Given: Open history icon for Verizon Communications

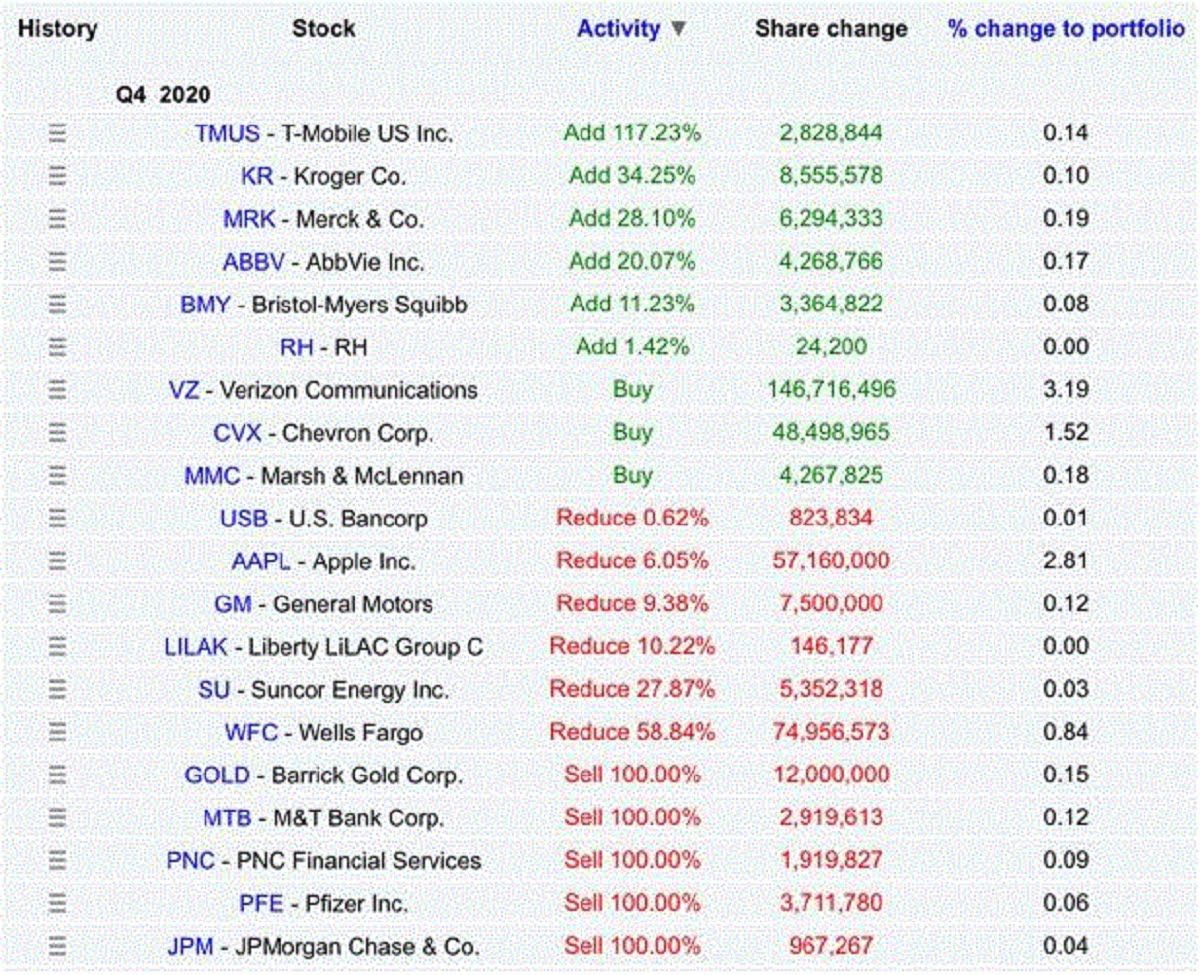Looking at the screenshot, I should (58, 390).
